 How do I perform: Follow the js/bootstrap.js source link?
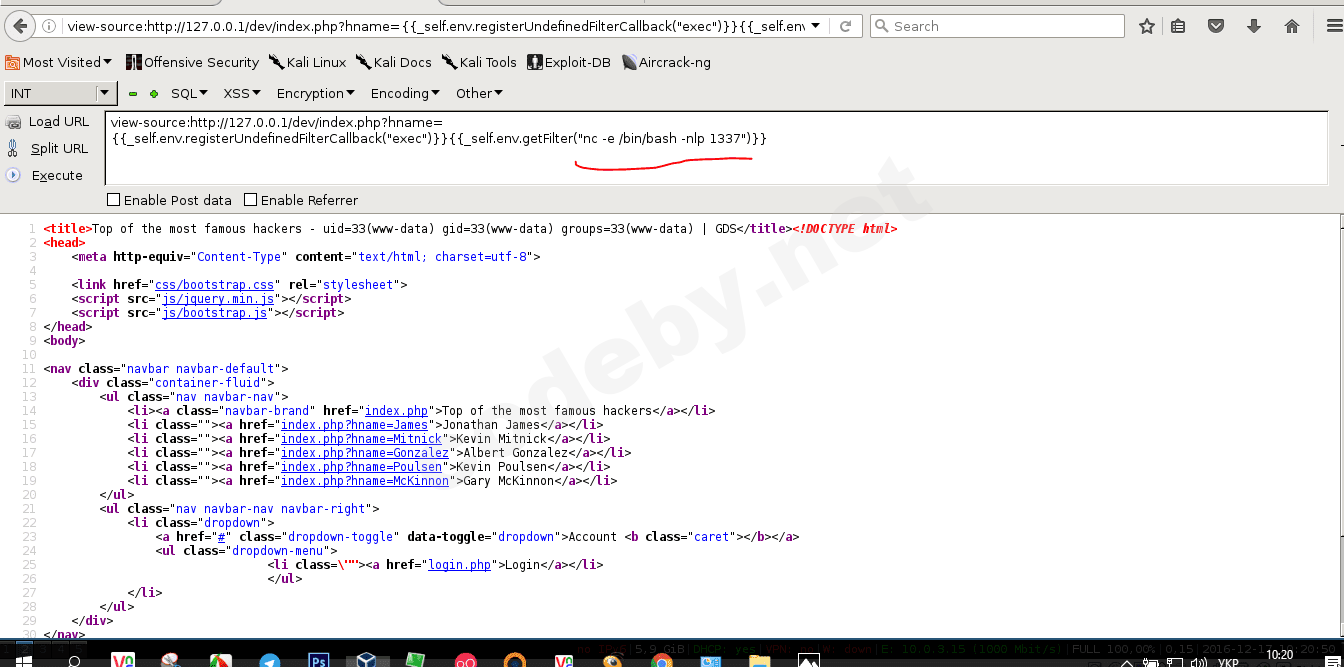click(215, 313)
